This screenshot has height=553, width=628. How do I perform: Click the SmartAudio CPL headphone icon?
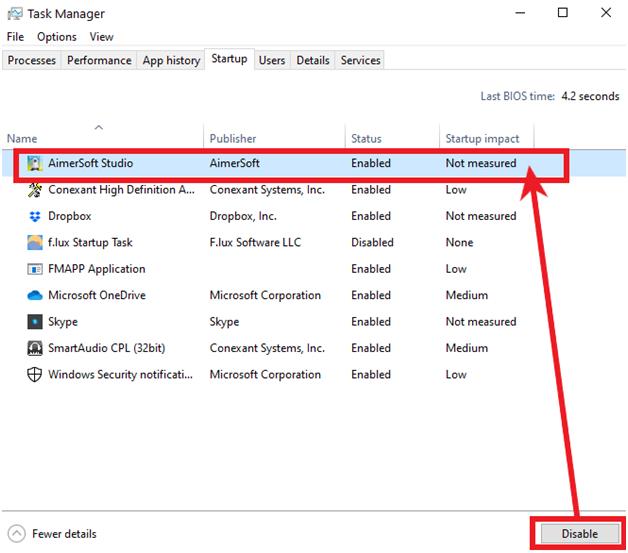(35, 348)
